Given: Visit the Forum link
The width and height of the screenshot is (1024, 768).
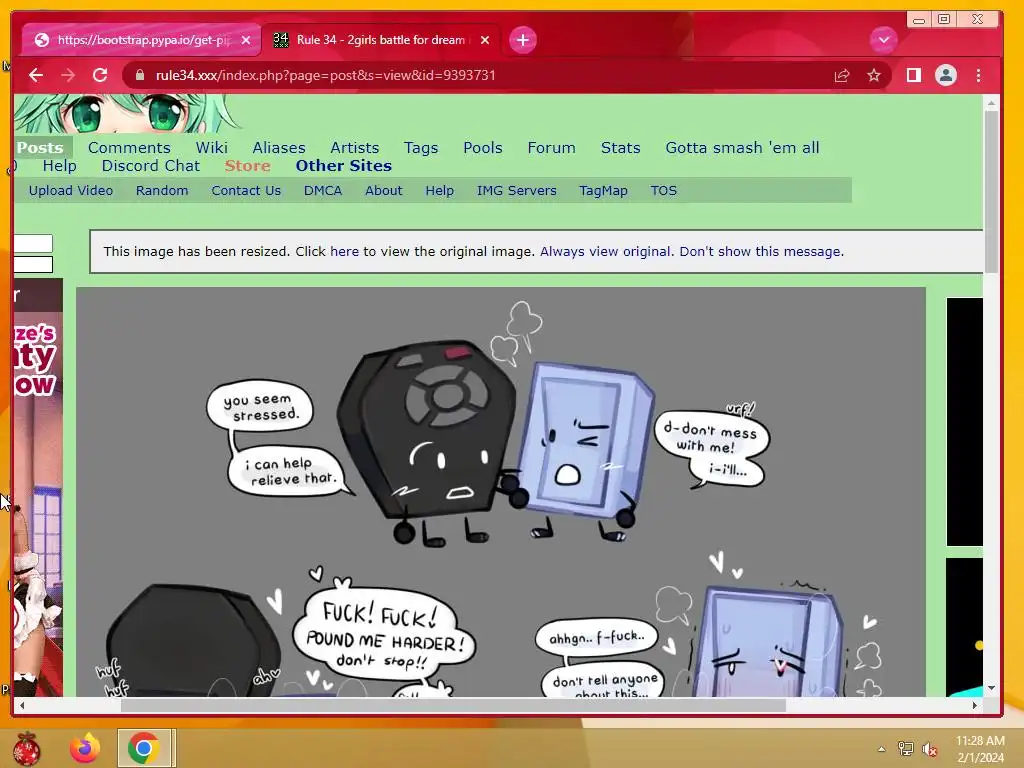Looking at the screenshot, I should (x=552, y=148).
